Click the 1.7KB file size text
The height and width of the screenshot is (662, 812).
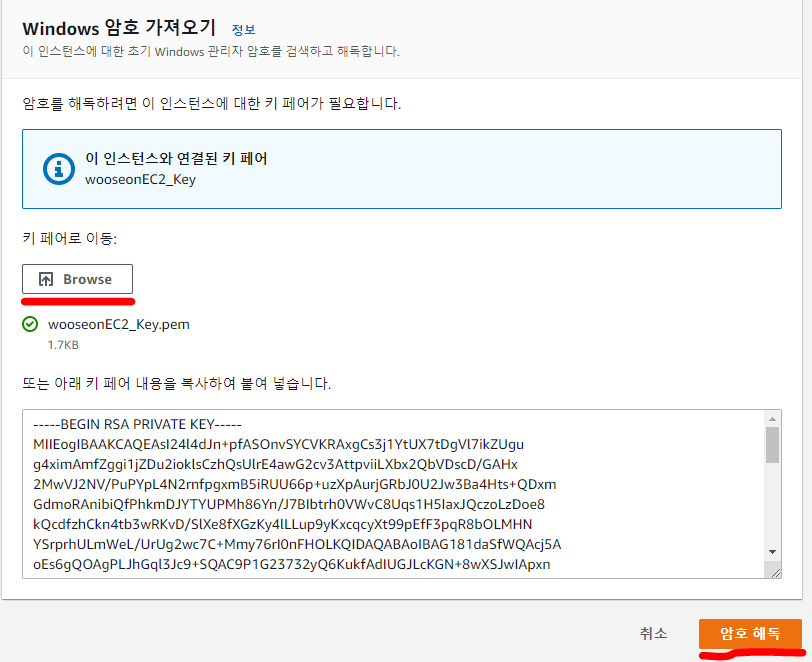coord(63,345)
